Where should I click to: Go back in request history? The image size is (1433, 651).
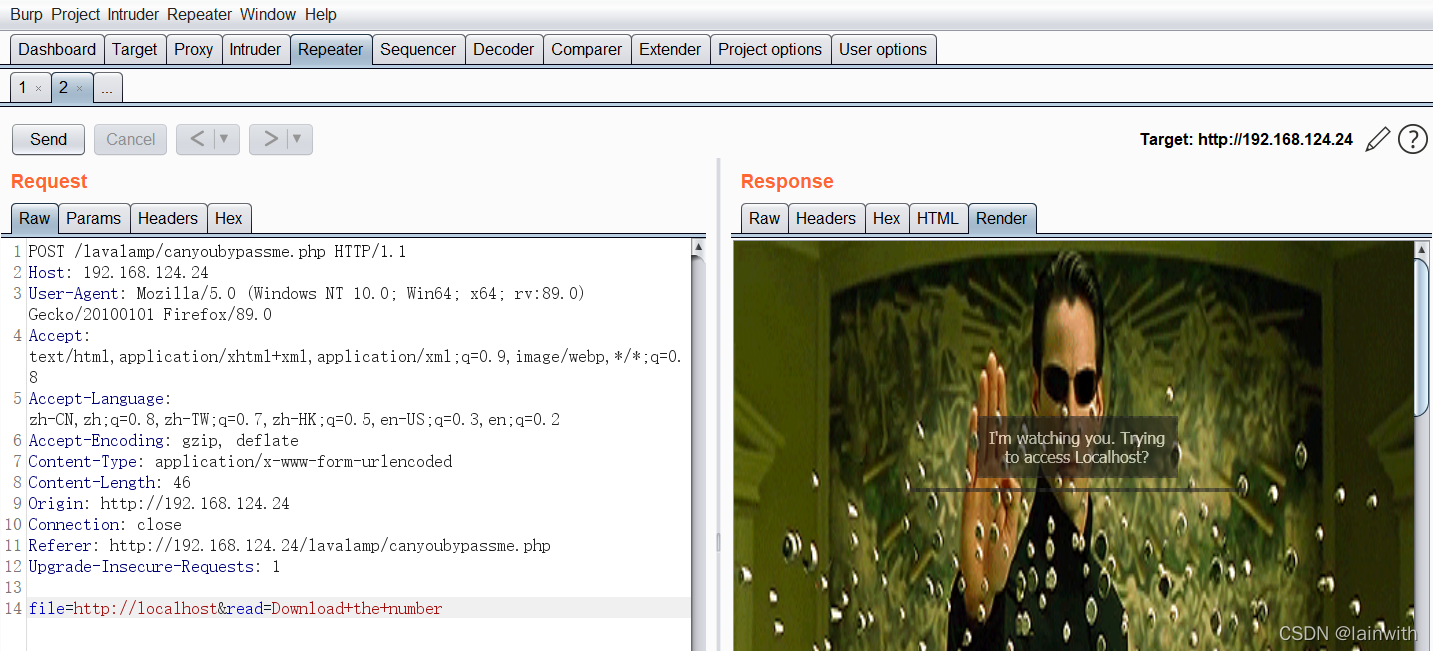click(x=197, y=139)
